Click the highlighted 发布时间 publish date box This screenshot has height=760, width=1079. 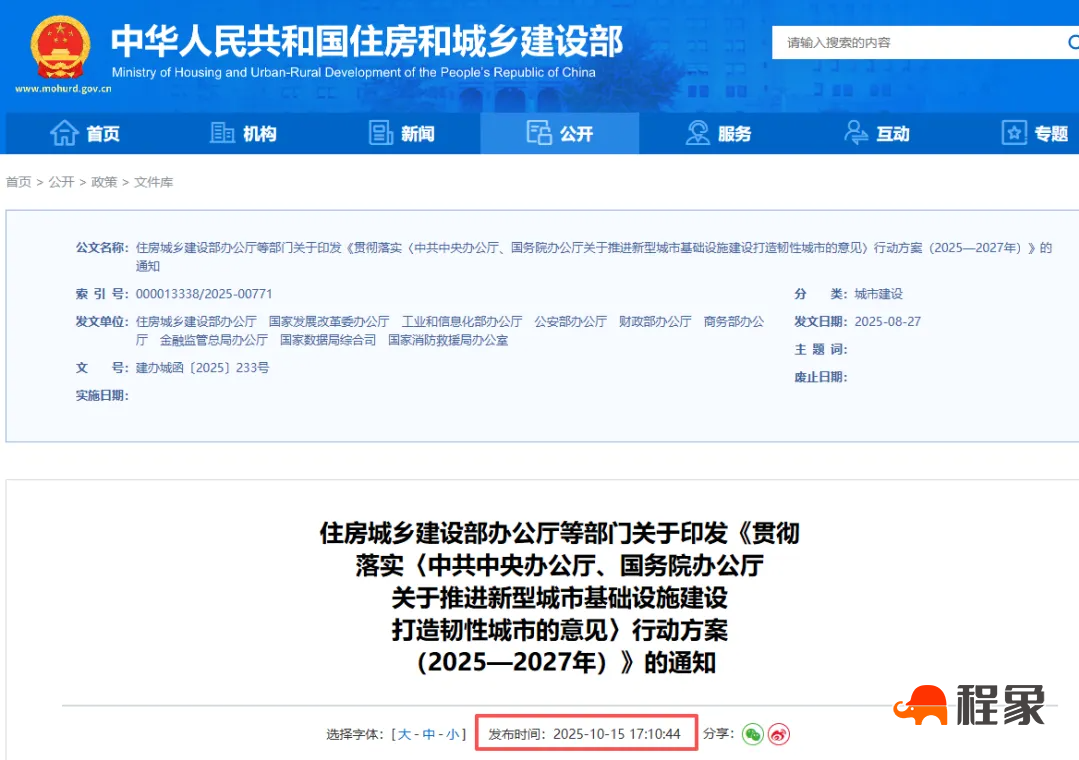586,733
